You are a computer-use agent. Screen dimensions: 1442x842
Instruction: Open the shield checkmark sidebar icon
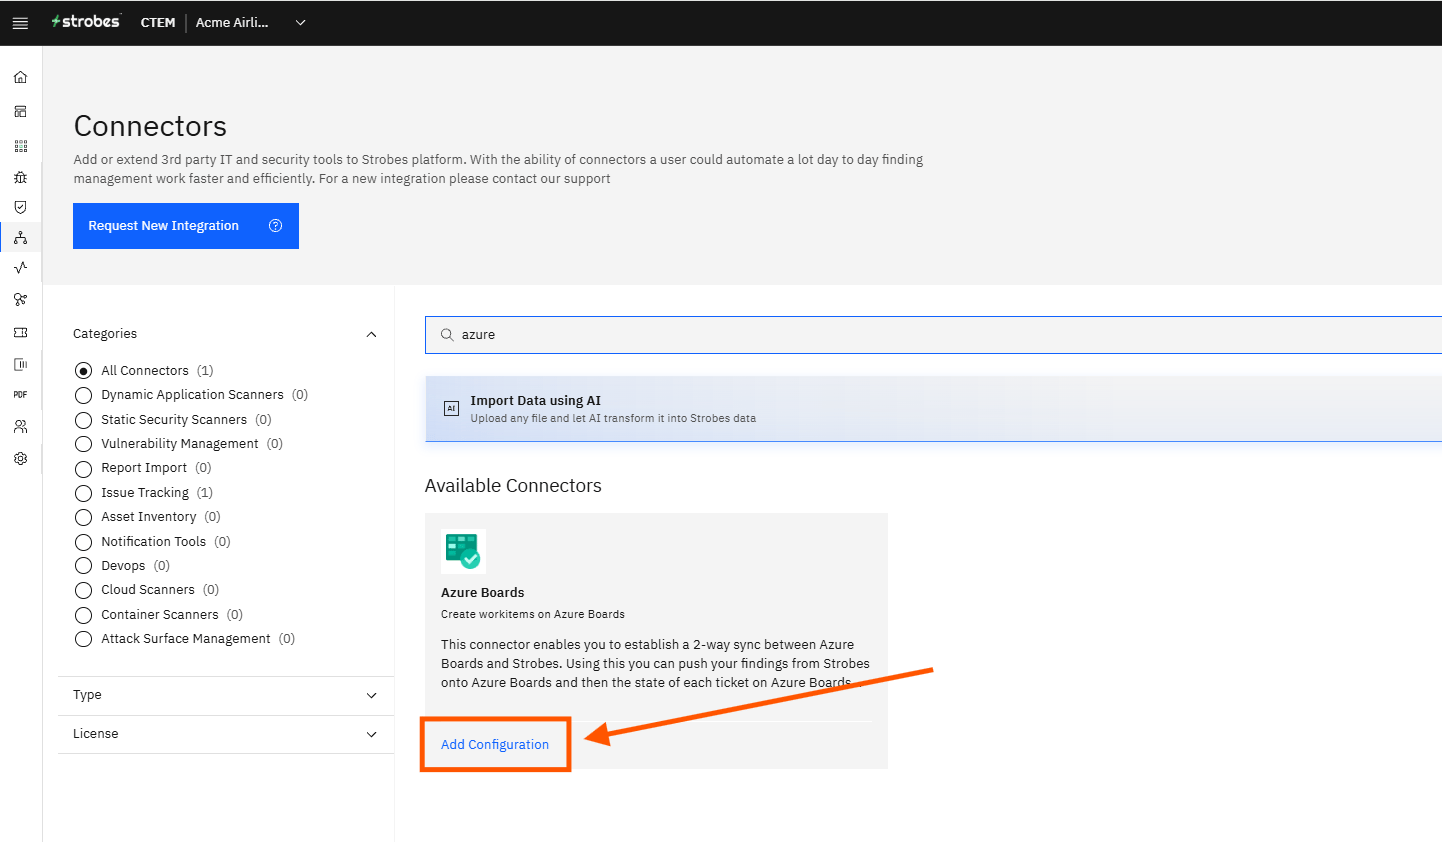[20, 207]
